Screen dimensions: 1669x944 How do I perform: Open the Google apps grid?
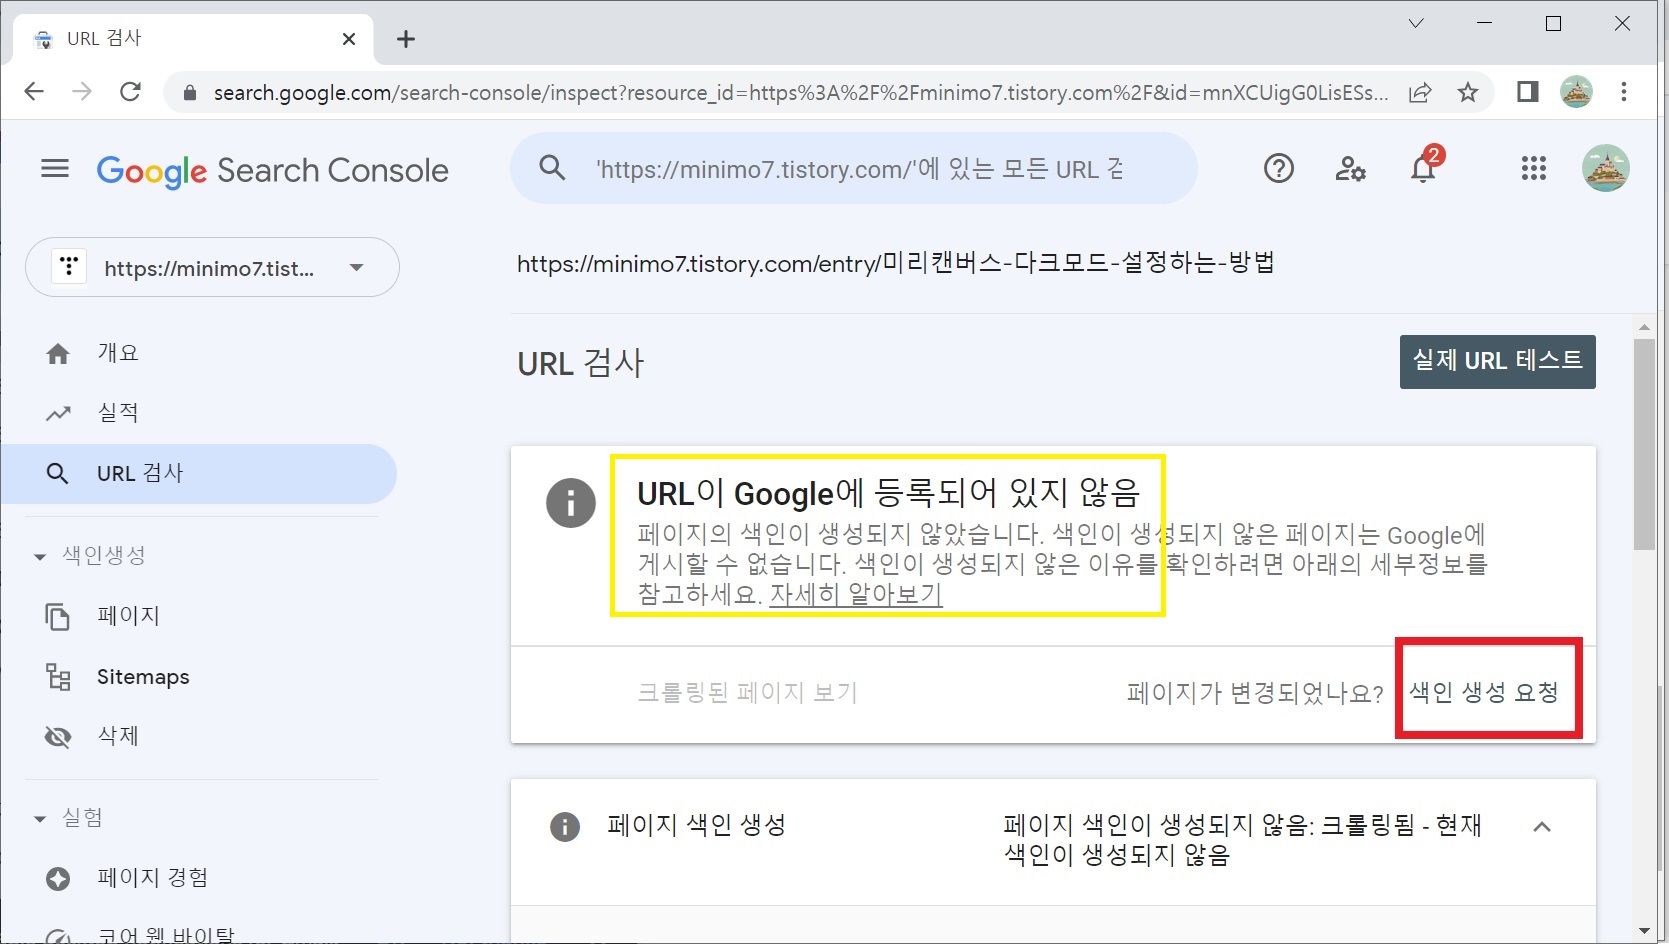coord(1533,169)
